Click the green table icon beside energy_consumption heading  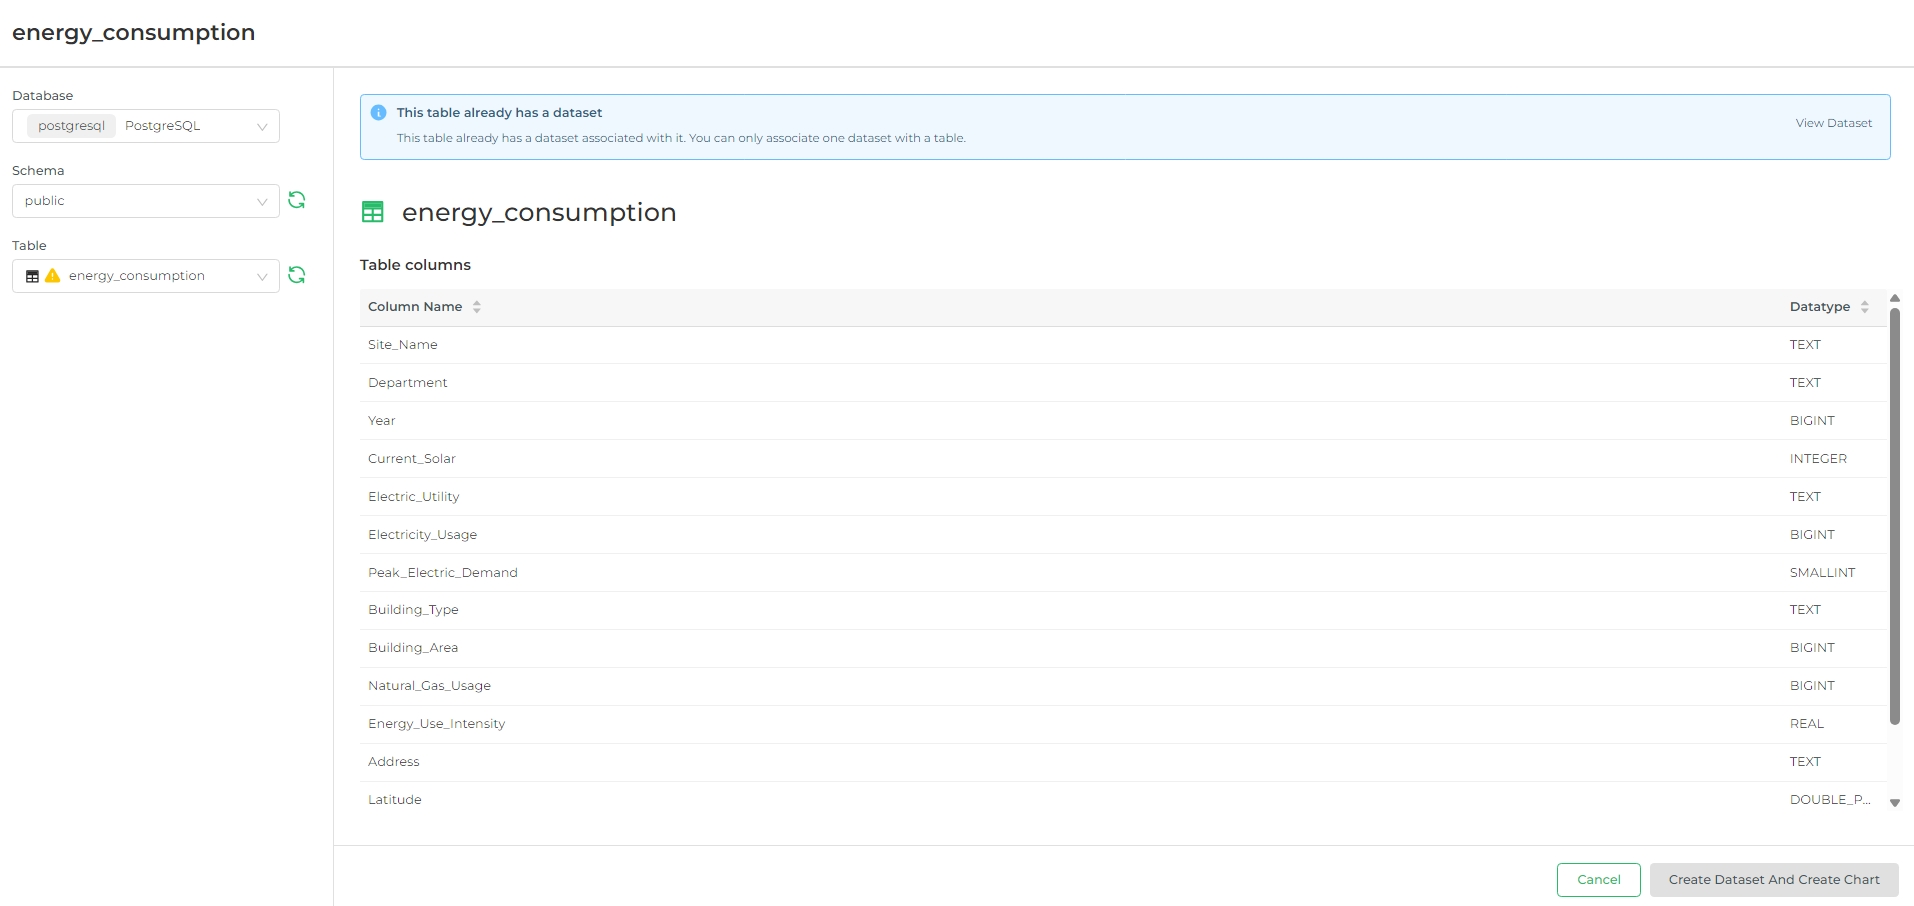[373, 212]
